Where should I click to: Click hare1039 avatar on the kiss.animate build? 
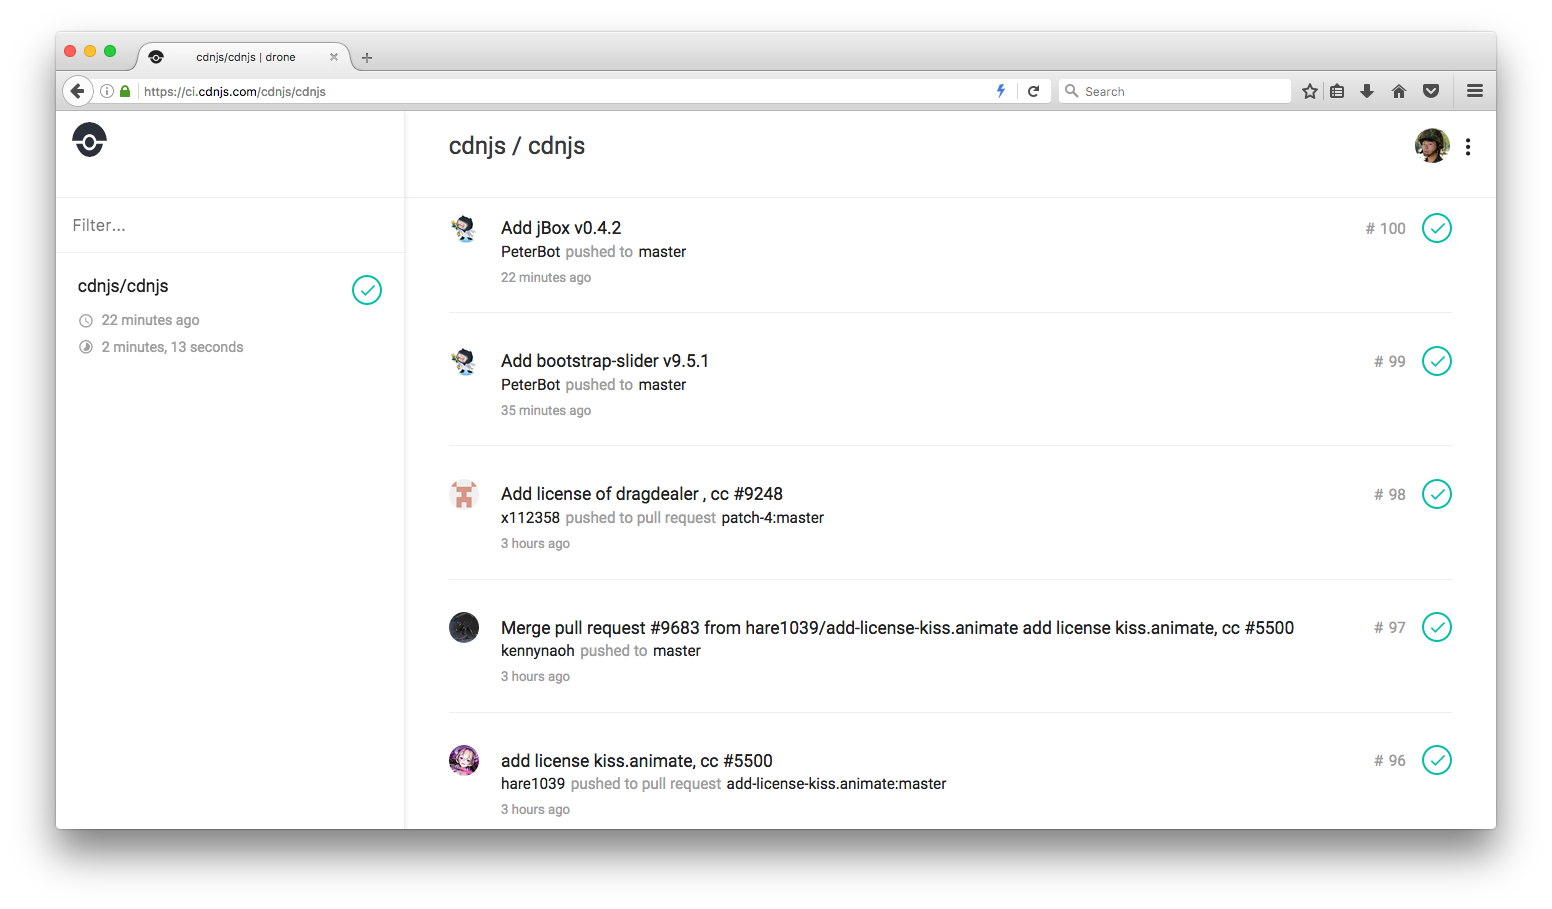coord(464,760)
